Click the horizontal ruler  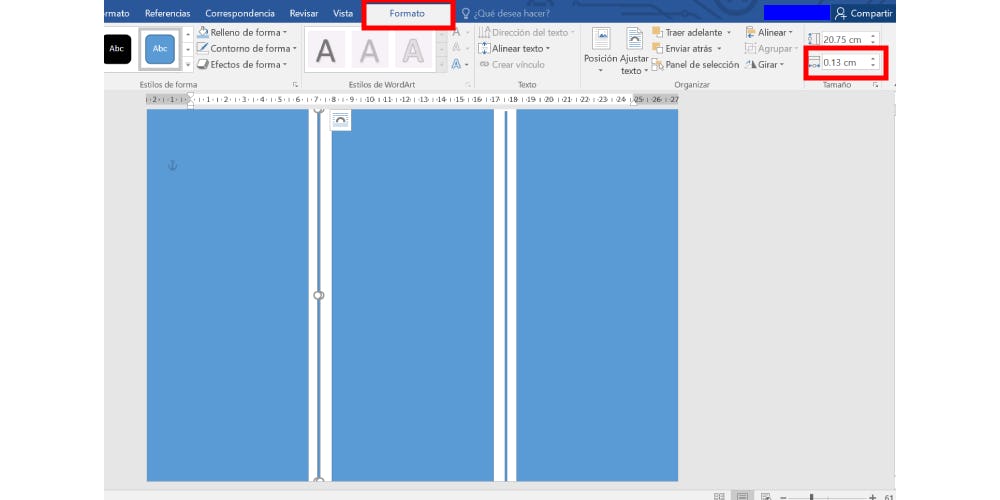(412, 99)
